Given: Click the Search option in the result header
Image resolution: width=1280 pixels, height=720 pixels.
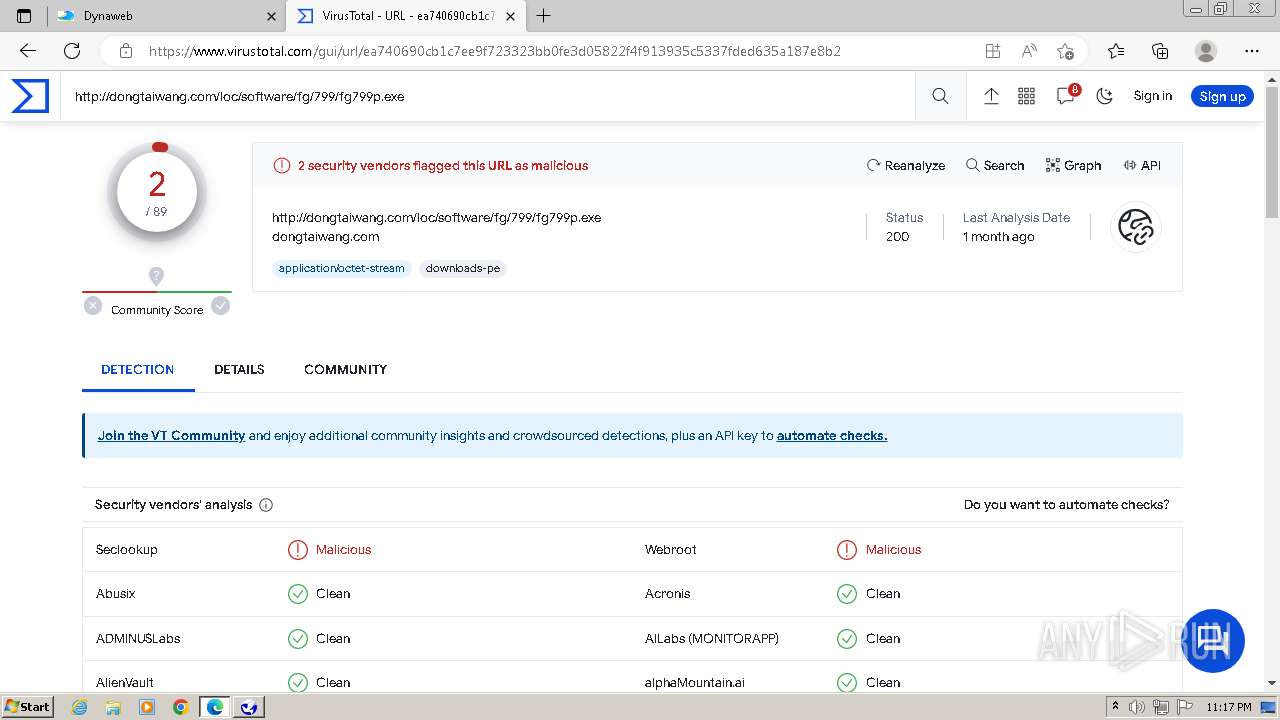Looking at the screenshot, I should tap(994, 165).
